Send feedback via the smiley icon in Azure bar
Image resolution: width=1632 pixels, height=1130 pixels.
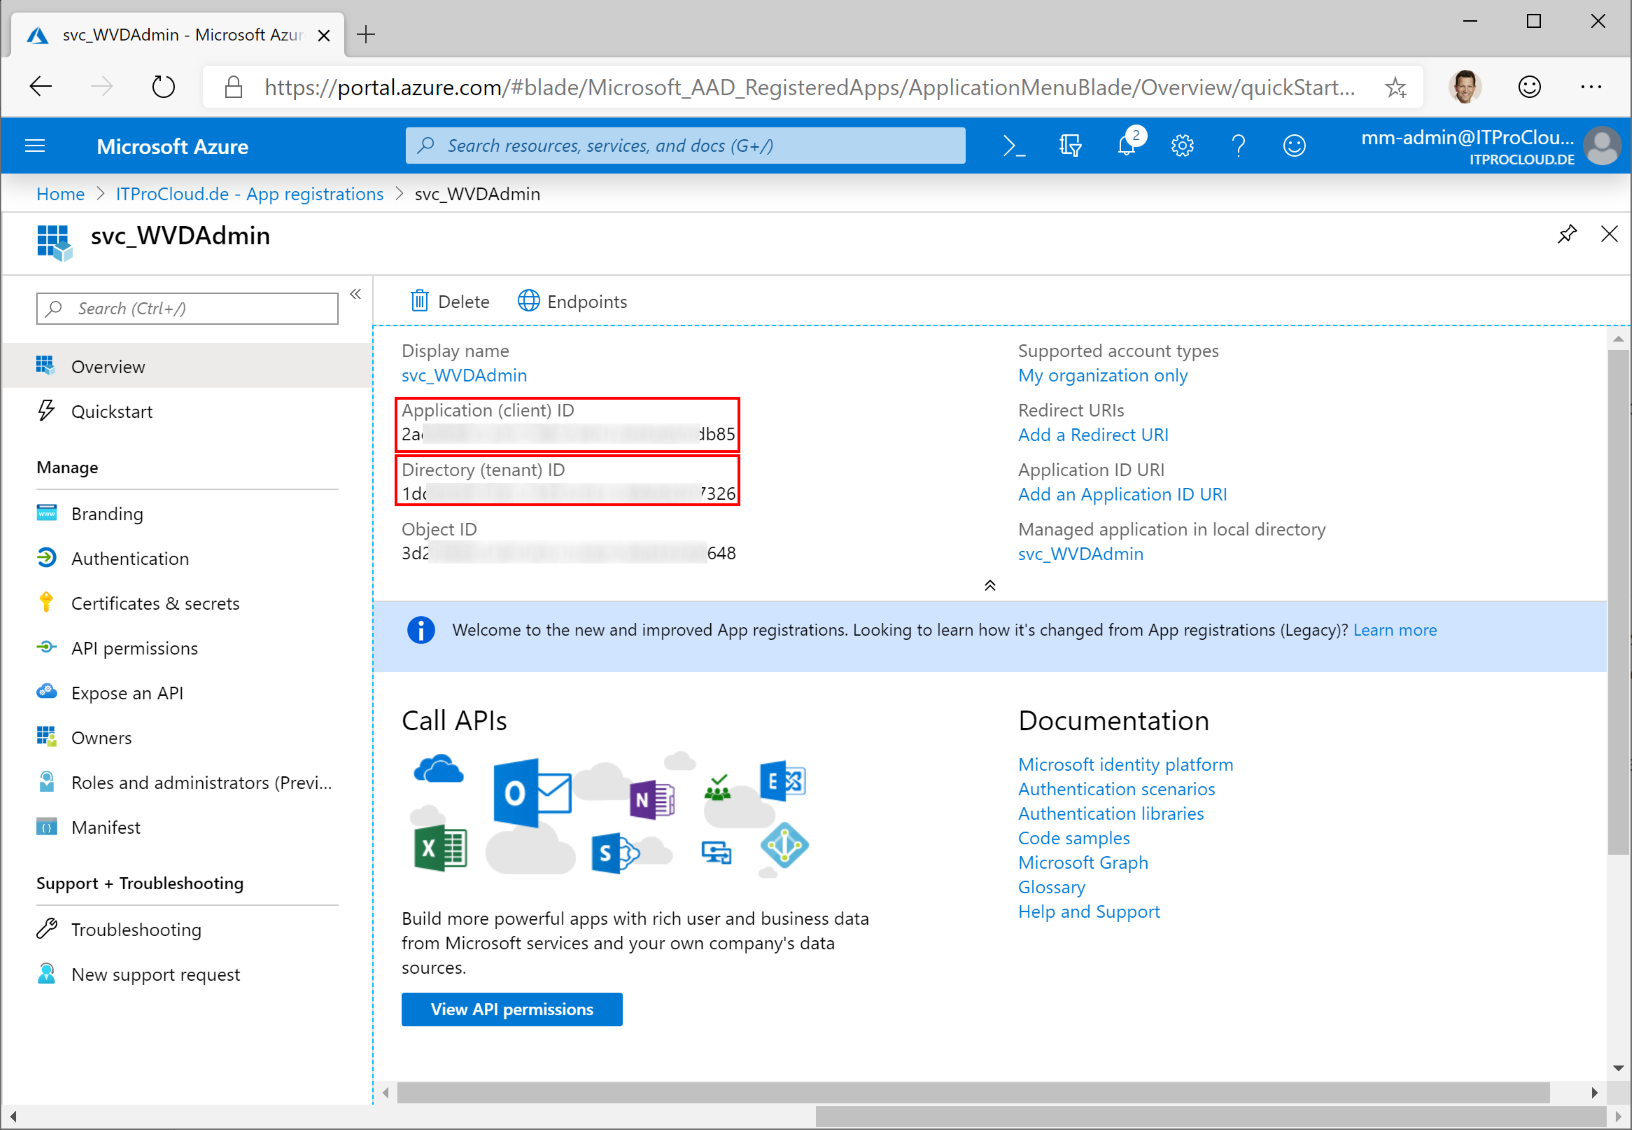(1295, 146)
